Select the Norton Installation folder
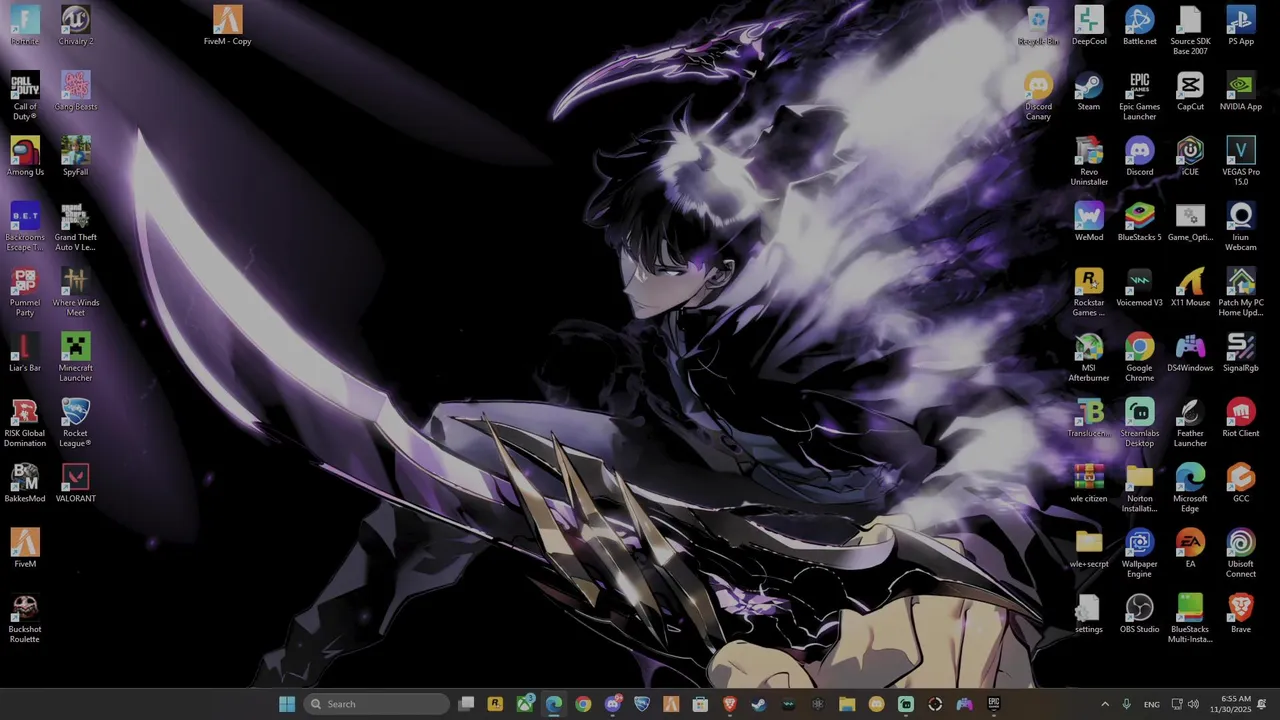Screen dimensions: 1280x720 [1140, 487]
